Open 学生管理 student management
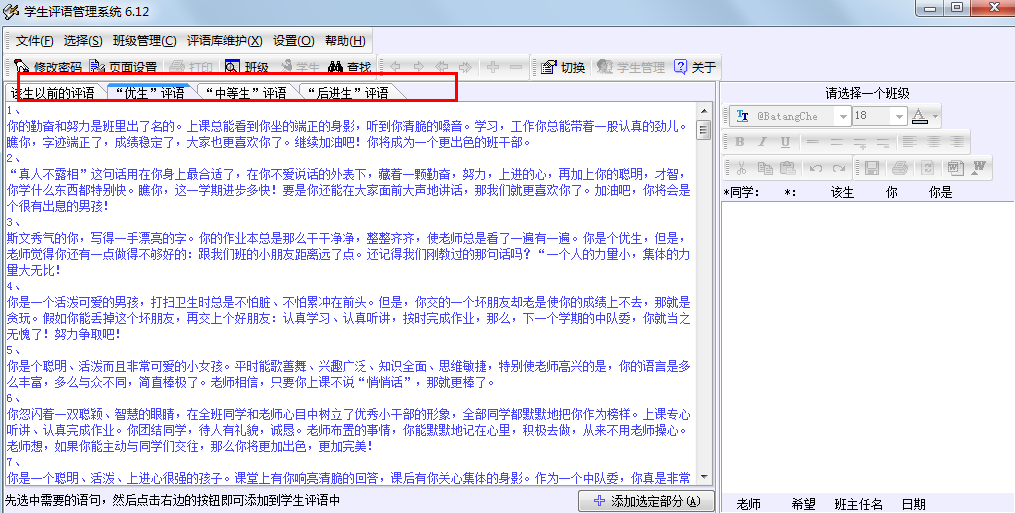This screenshot has height=513, width=1015. (631, 67)
